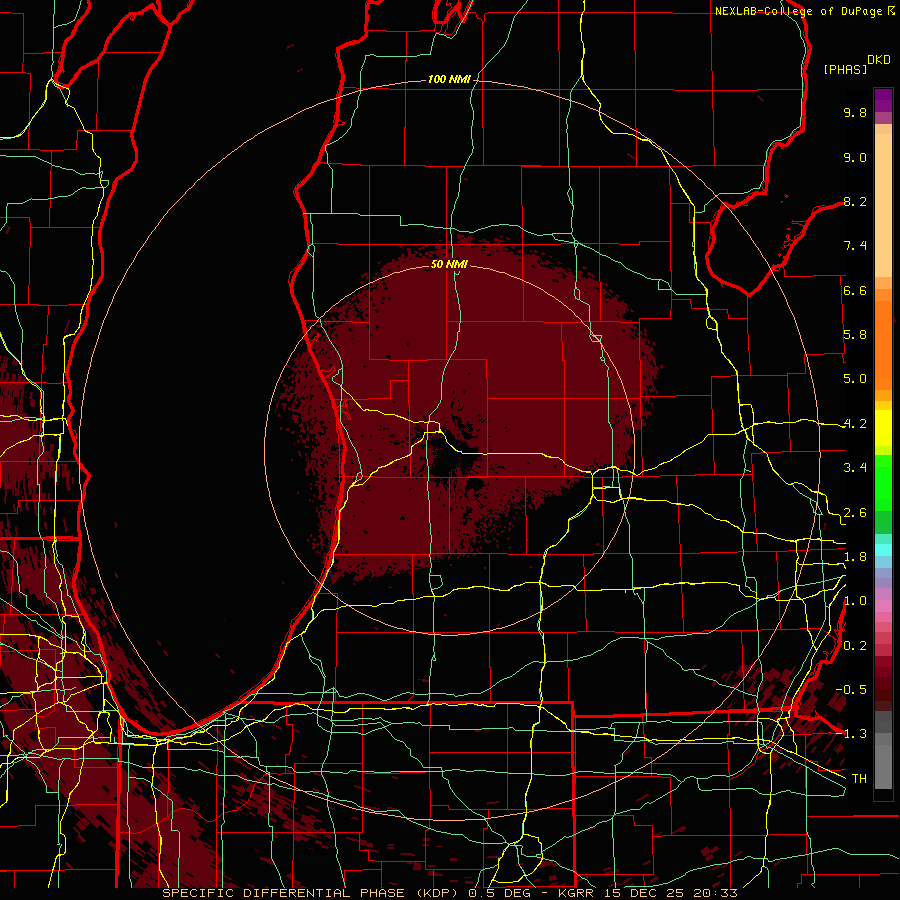Click the NEXLAB-College of DuPage label
This screenshot has height=900, width=900.
pyautogui.click(x=799, y=11)
